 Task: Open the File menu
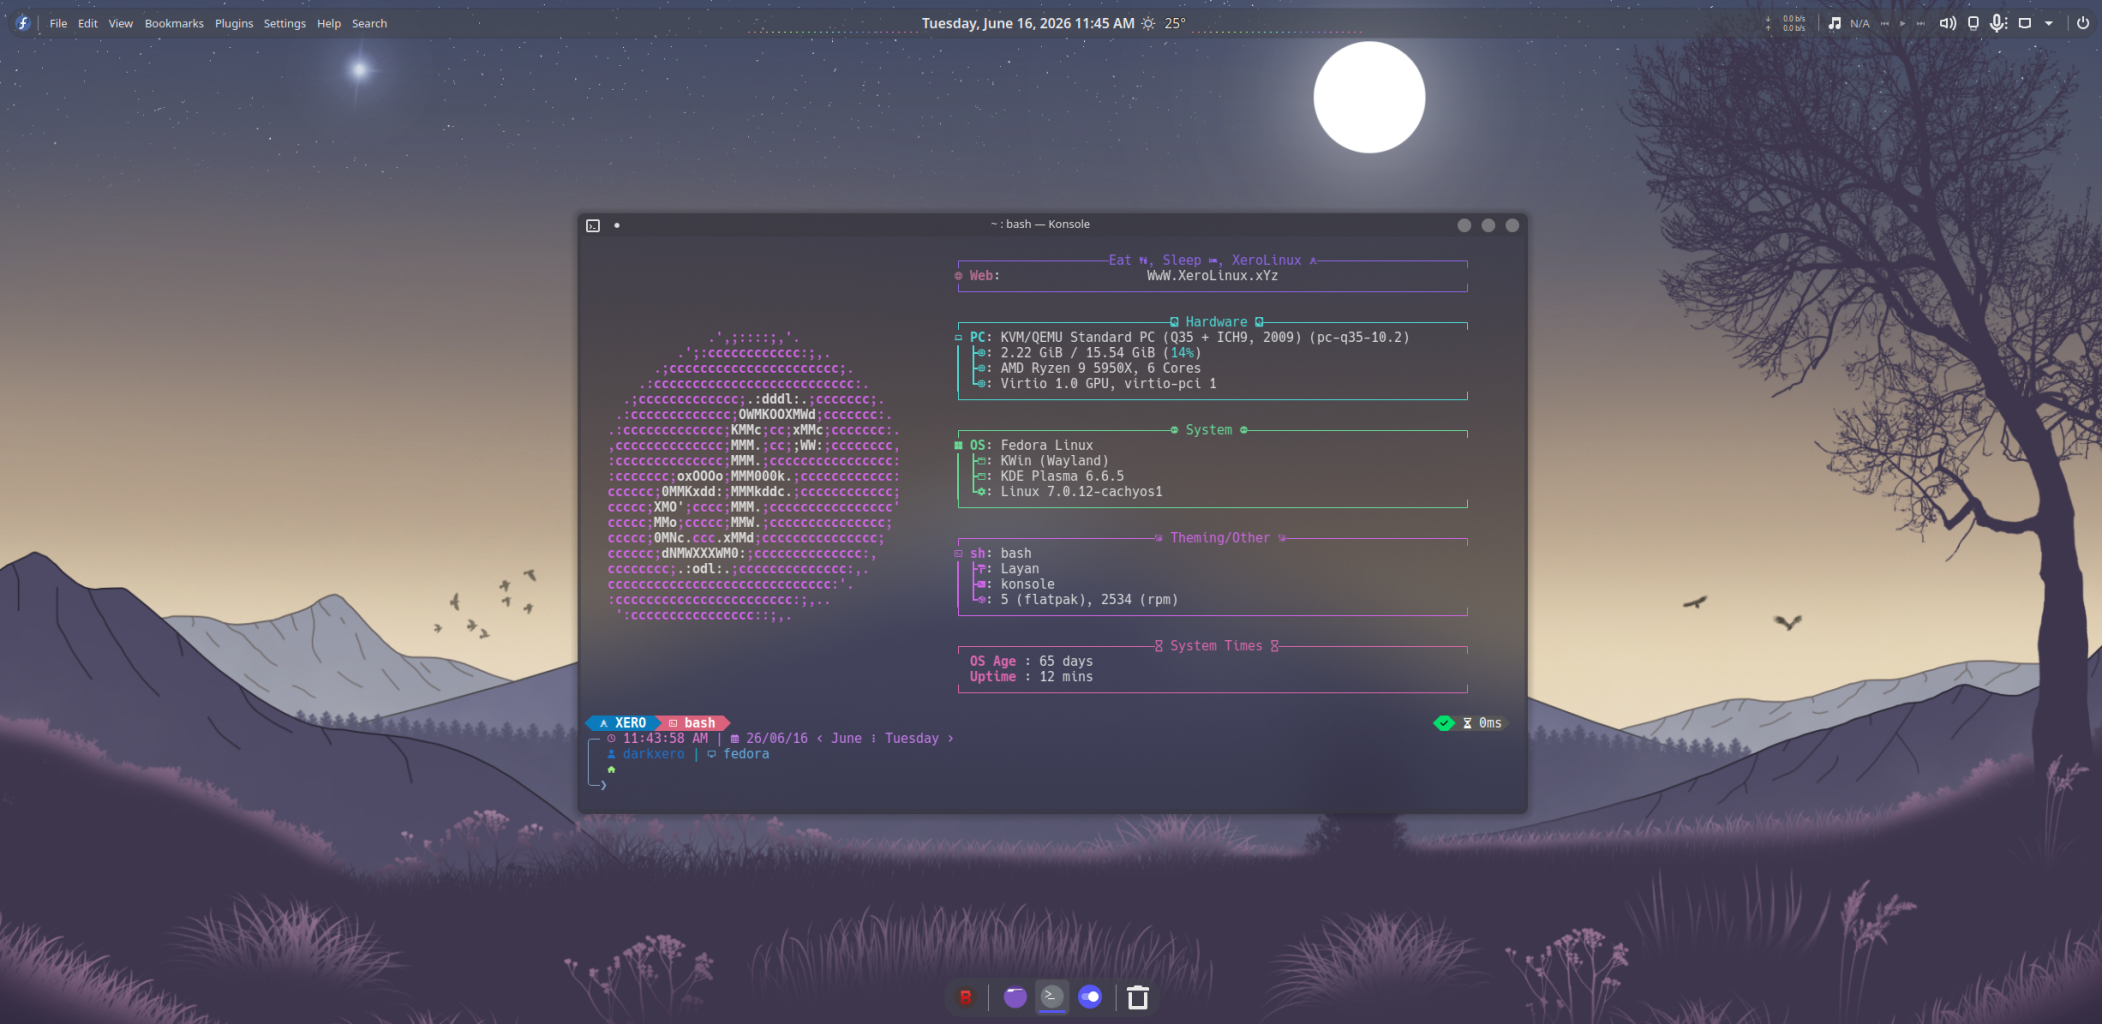[x=59, y=23]
